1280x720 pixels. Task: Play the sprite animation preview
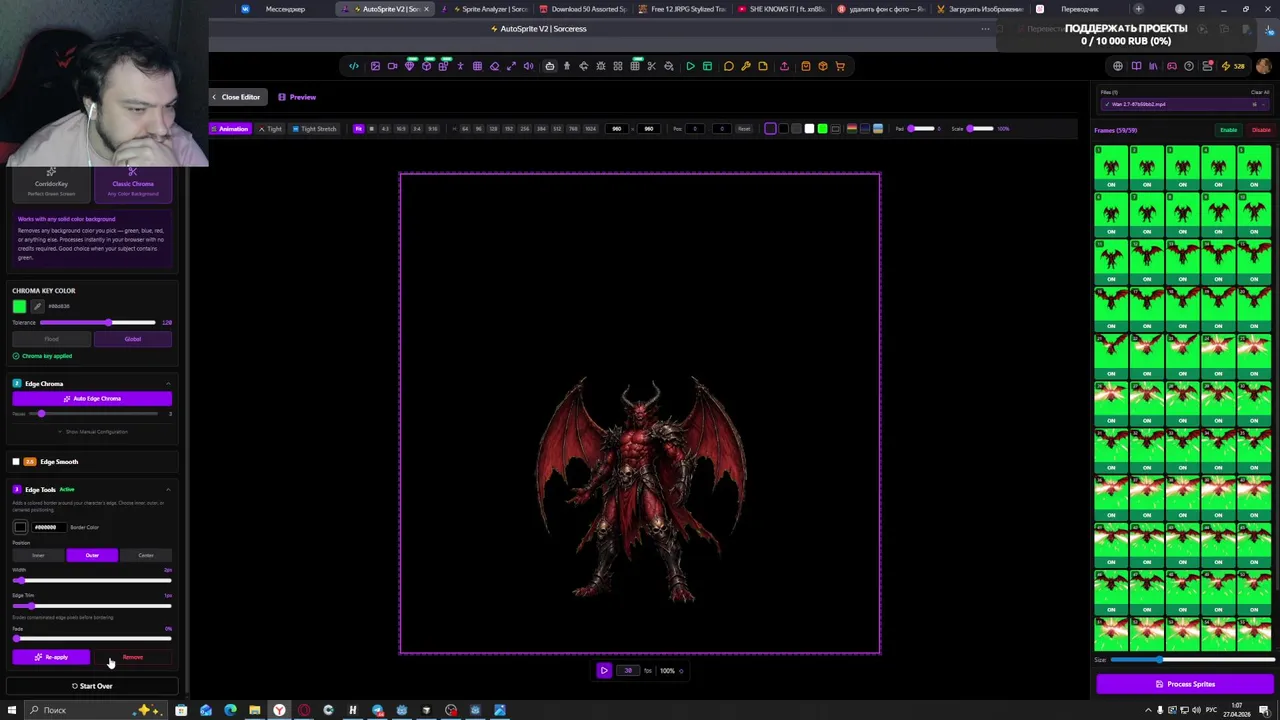point(604,670)
